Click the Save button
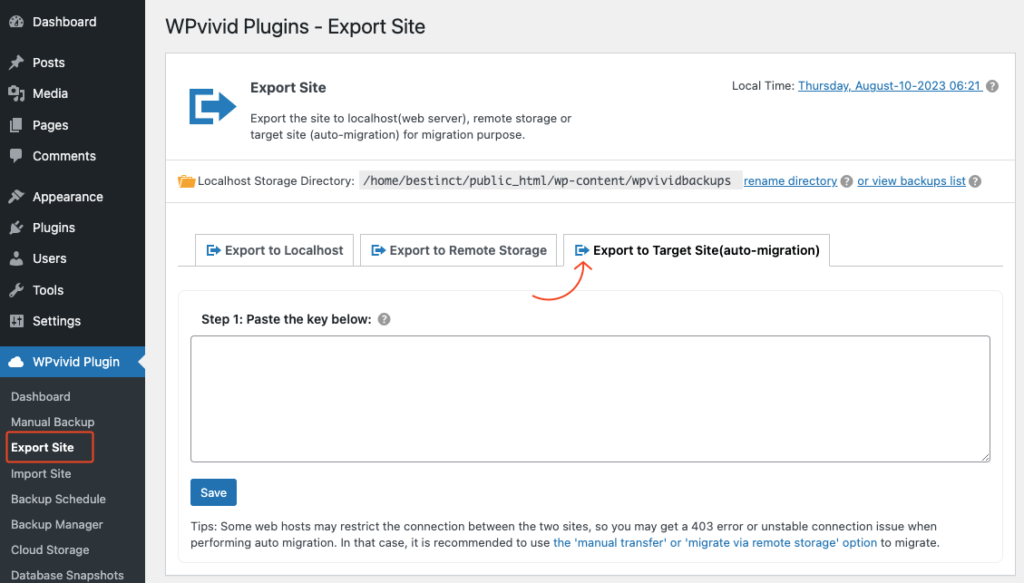1024x583 pixels. point(213,492)
